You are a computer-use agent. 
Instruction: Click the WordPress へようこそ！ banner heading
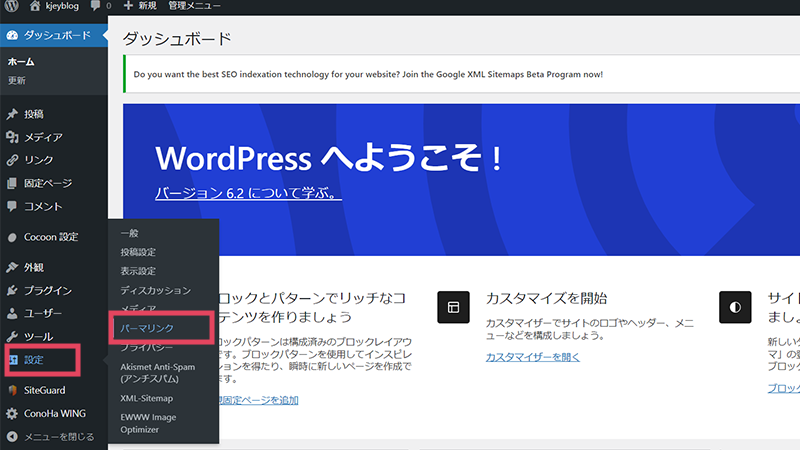[330, 158]
